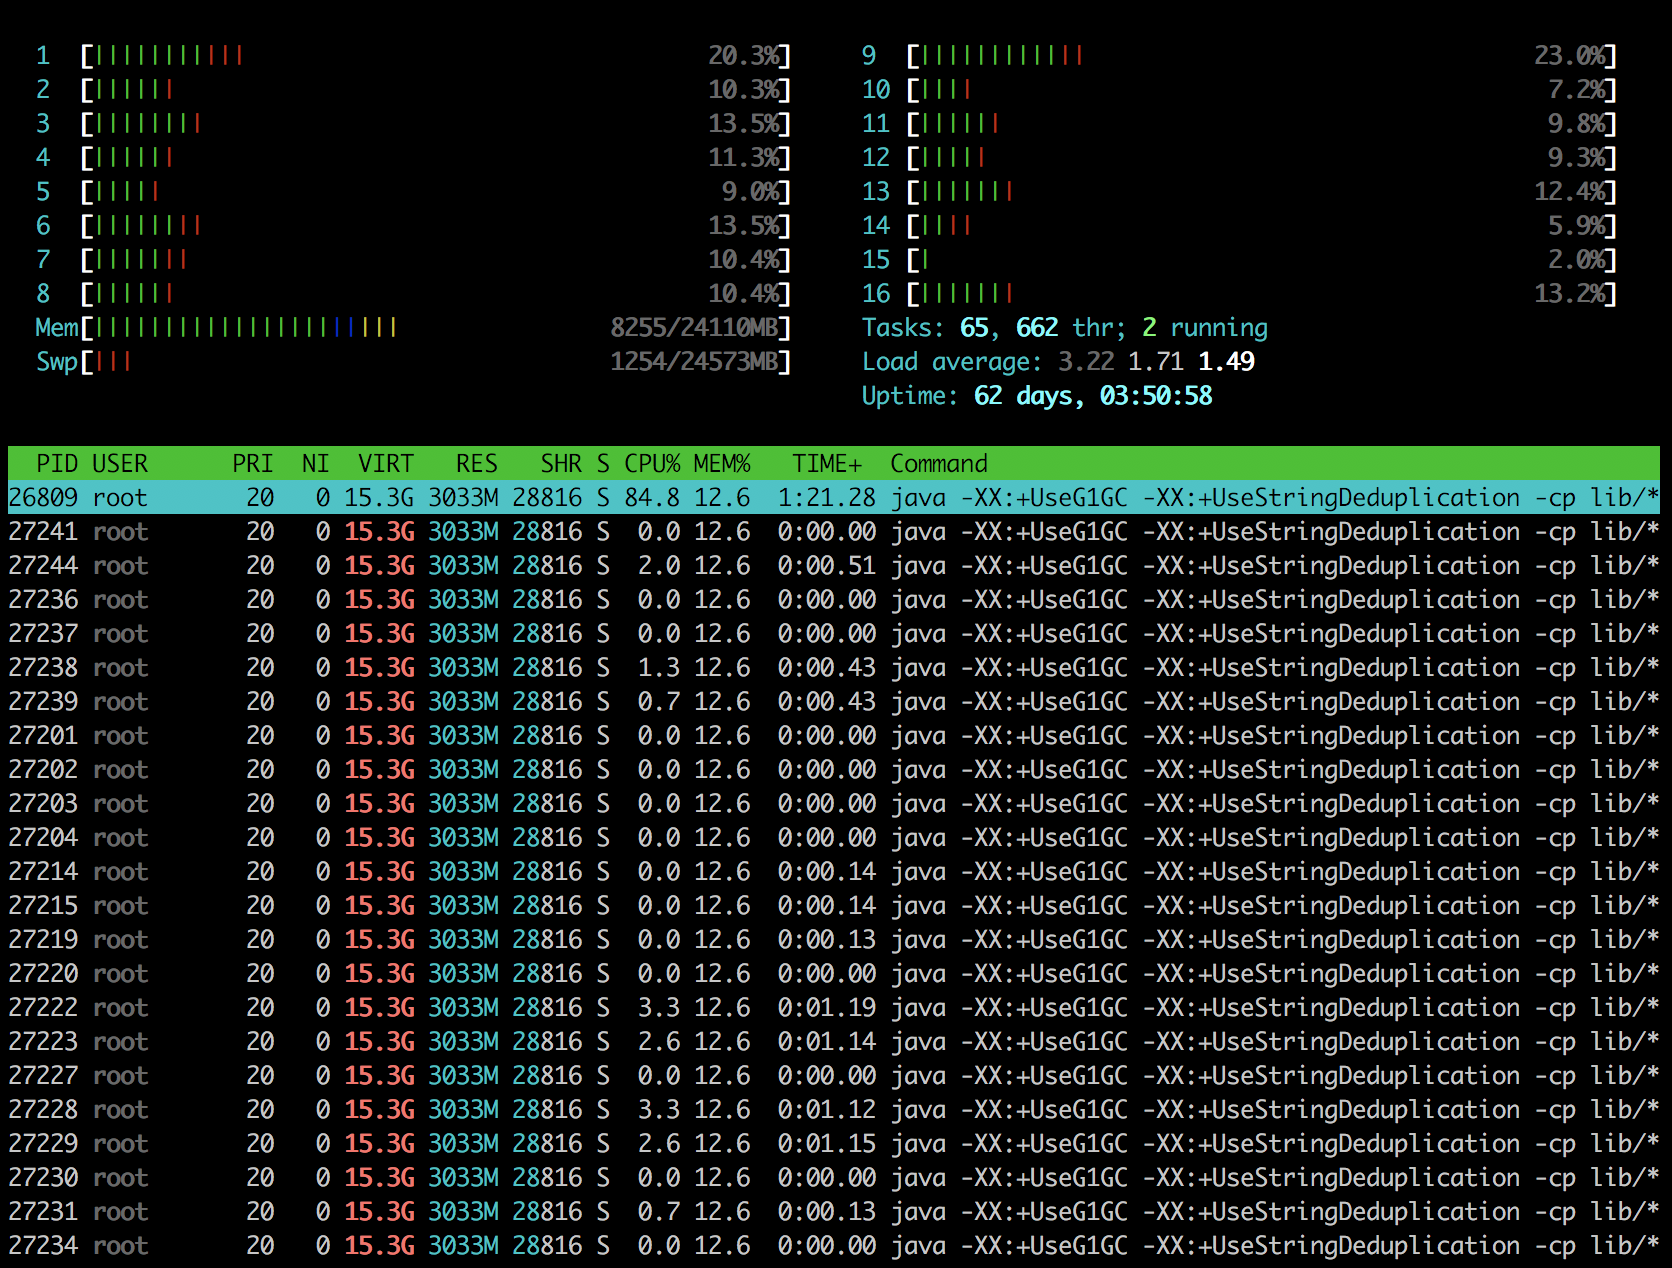Click the Load average readout
The width and height of the screenshot is (1672, 1268).
click(1057, 362)
